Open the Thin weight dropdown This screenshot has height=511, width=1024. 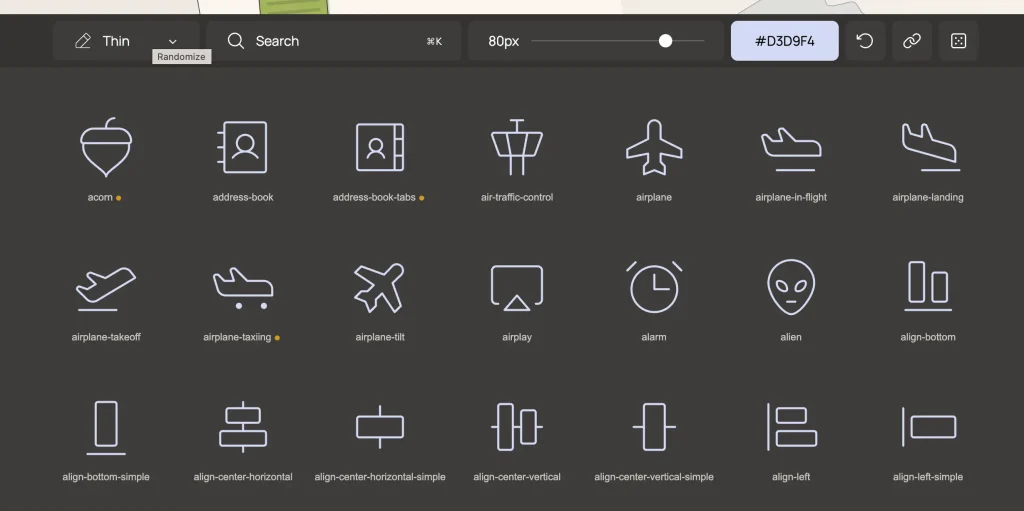[x=126, y=41]
